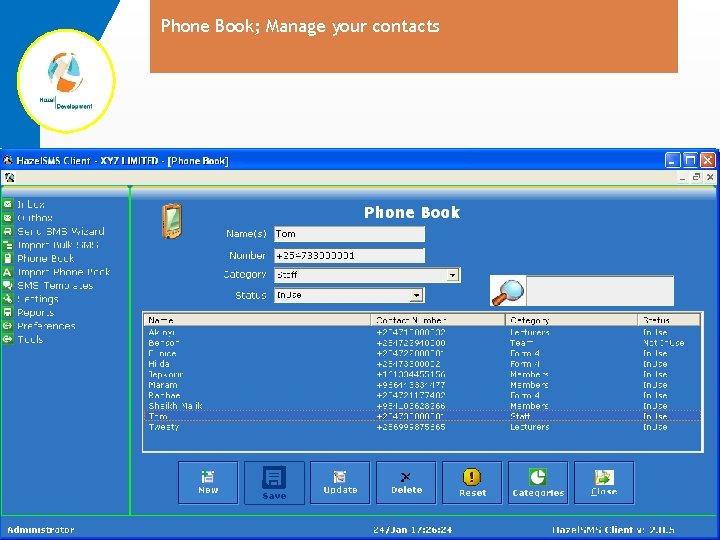The width and height of the screenshot is (720, 540).
Task: Click the Update button
Action: click(340, 483)
